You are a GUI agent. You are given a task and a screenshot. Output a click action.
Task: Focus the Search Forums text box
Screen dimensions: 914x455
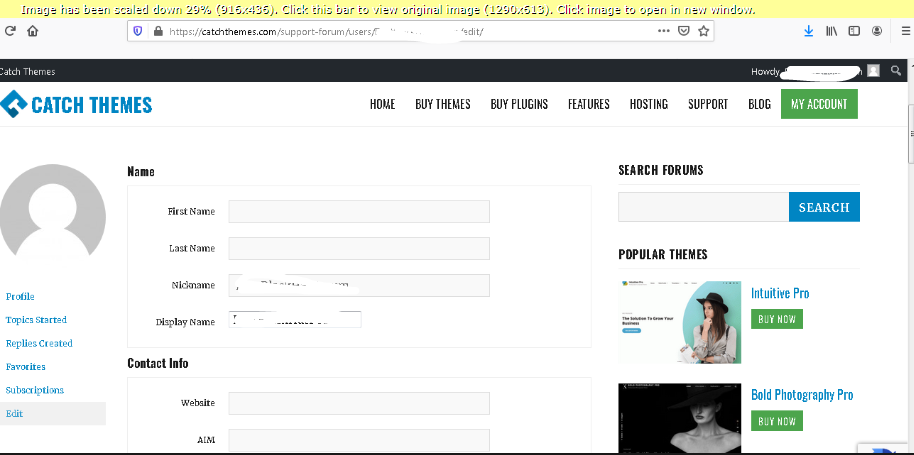pos(704,207)
